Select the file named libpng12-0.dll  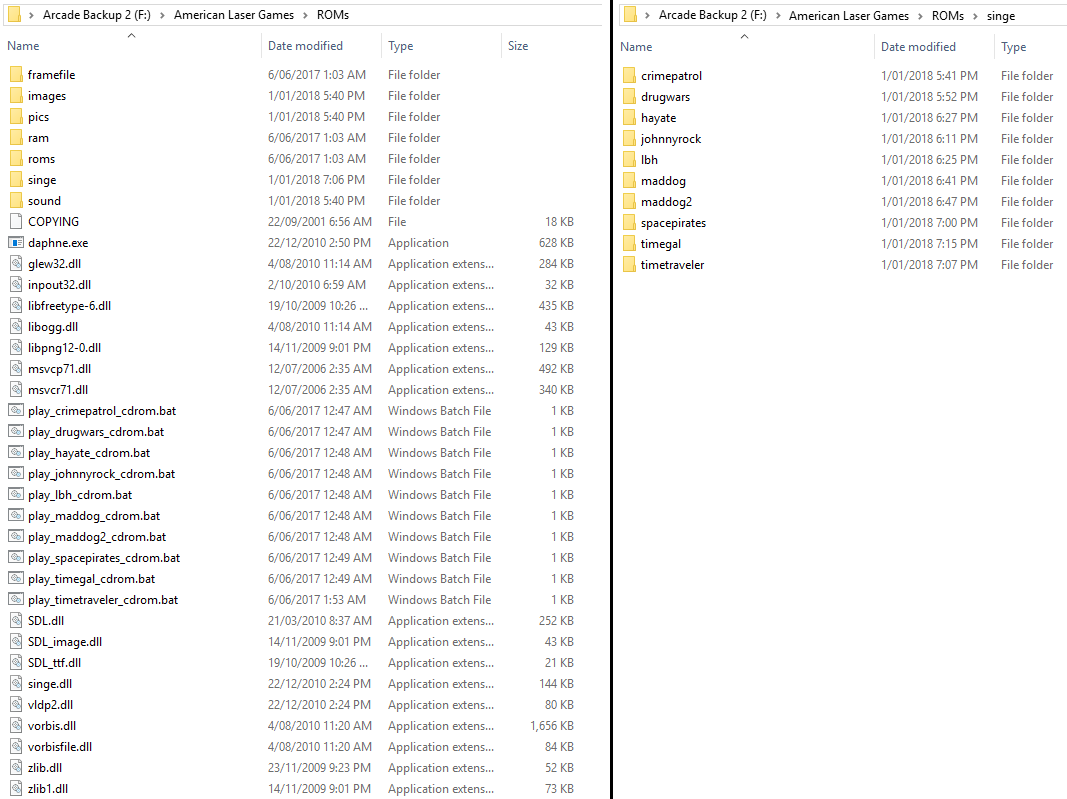(x=65, y=348)
